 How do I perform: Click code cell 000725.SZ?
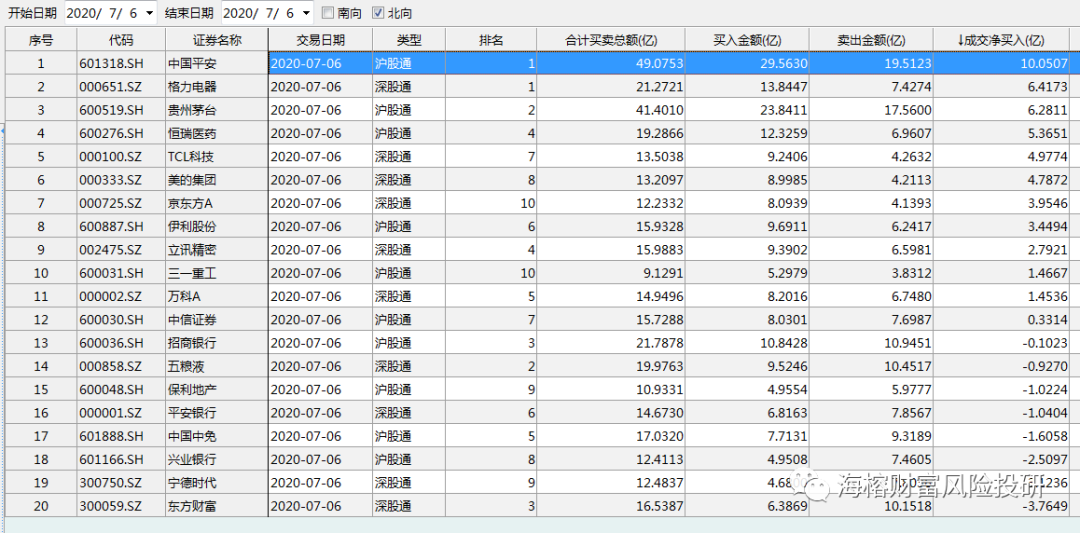tap(121, 203)
